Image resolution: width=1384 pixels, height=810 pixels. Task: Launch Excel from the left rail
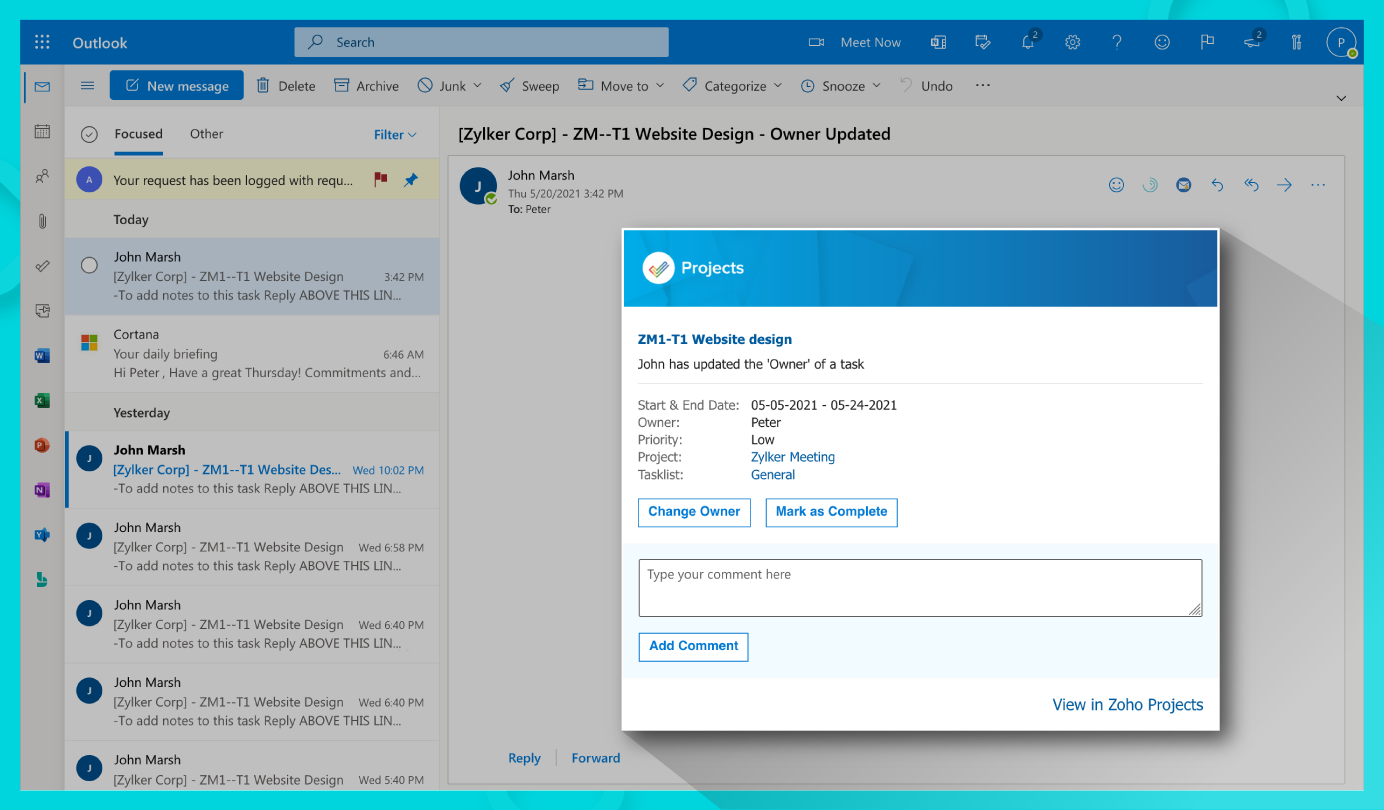pyautogui.click(x=42, y=400)
